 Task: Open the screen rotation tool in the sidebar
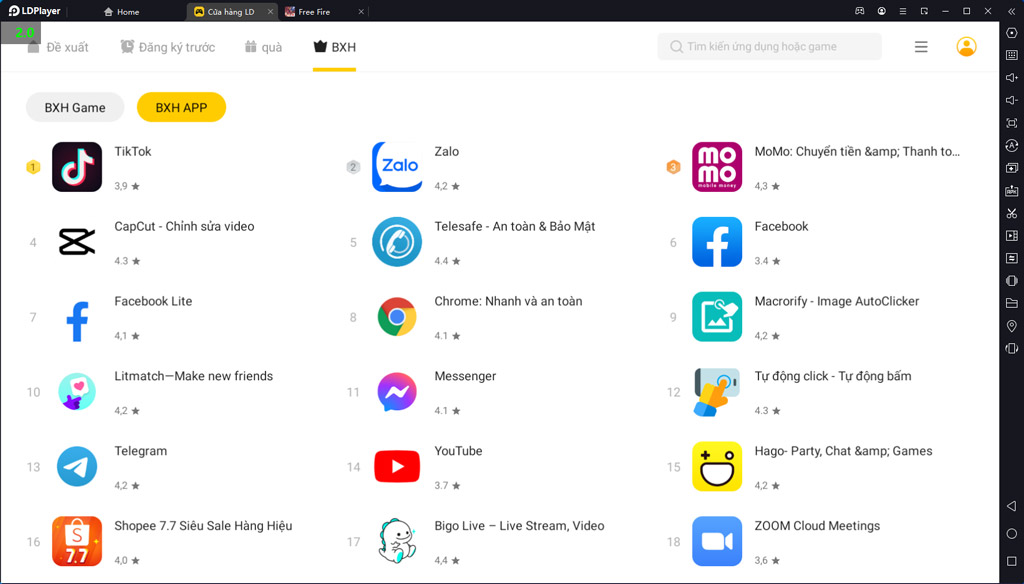tap(1010, 146)
